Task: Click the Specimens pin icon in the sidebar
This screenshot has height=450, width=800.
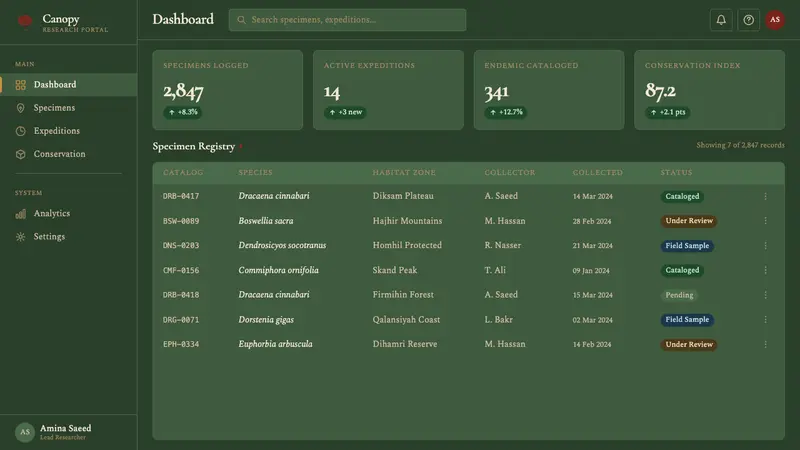Action: pos(20,108)
